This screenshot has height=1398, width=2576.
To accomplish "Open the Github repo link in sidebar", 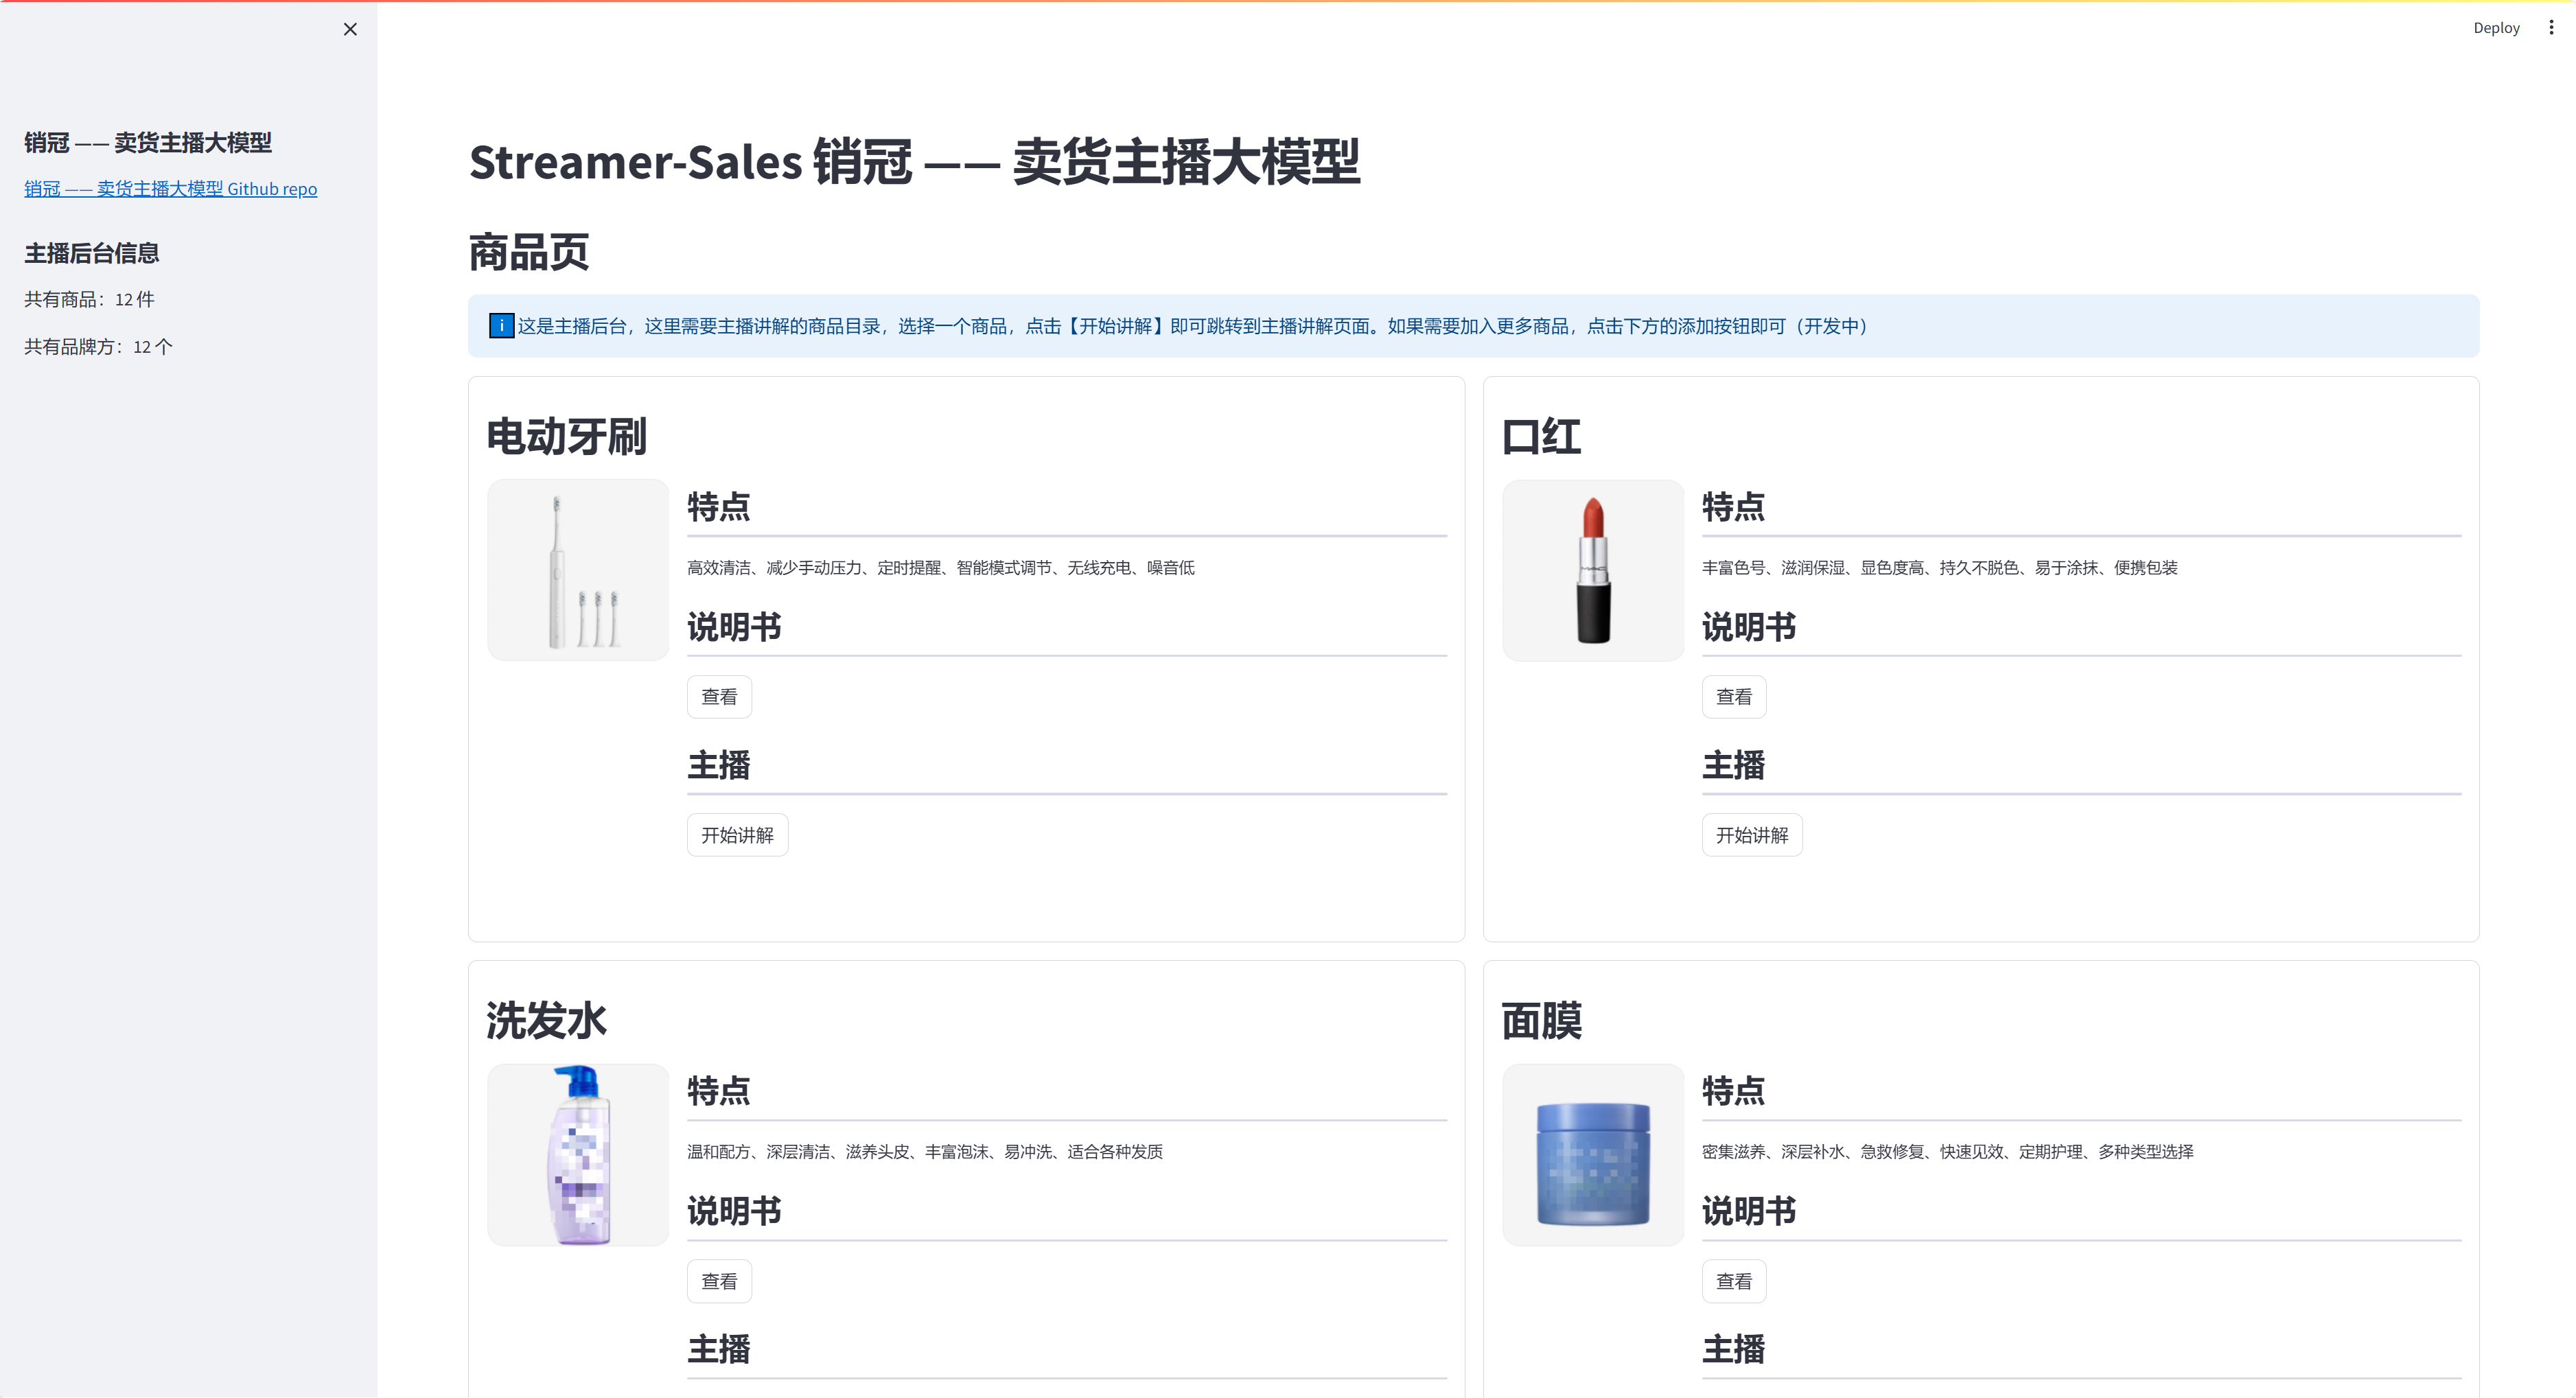I will [170, 189].
